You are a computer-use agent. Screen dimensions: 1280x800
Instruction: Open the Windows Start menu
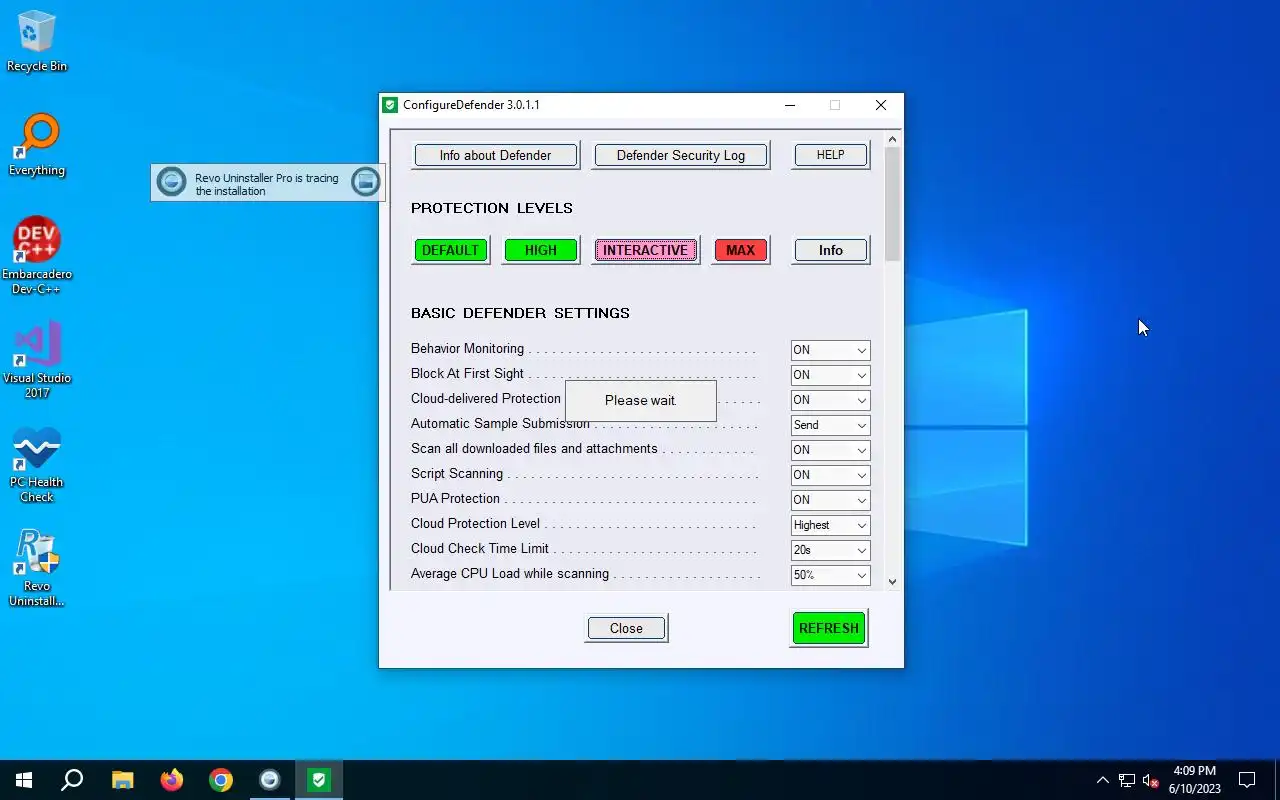24,780
